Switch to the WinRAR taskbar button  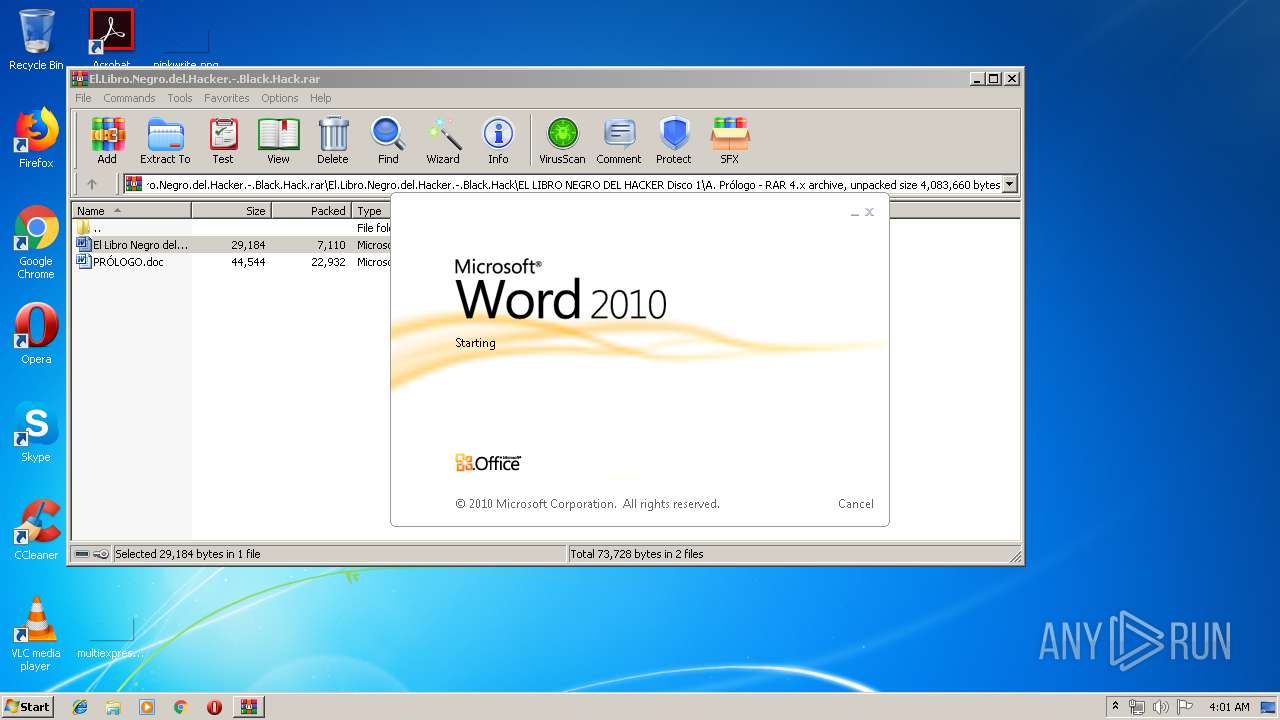[248, 707]
